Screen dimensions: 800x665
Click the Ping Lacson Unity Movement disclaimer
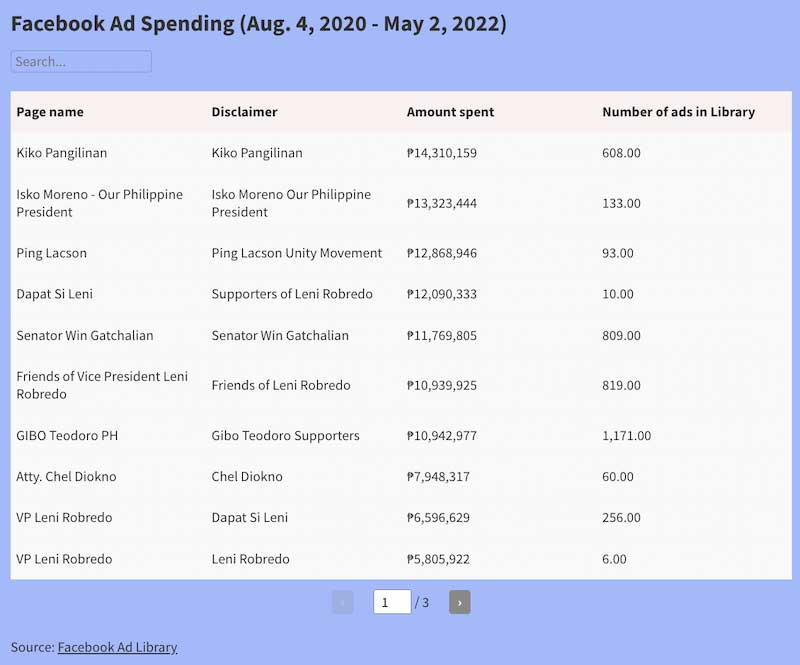click(296, 253)
